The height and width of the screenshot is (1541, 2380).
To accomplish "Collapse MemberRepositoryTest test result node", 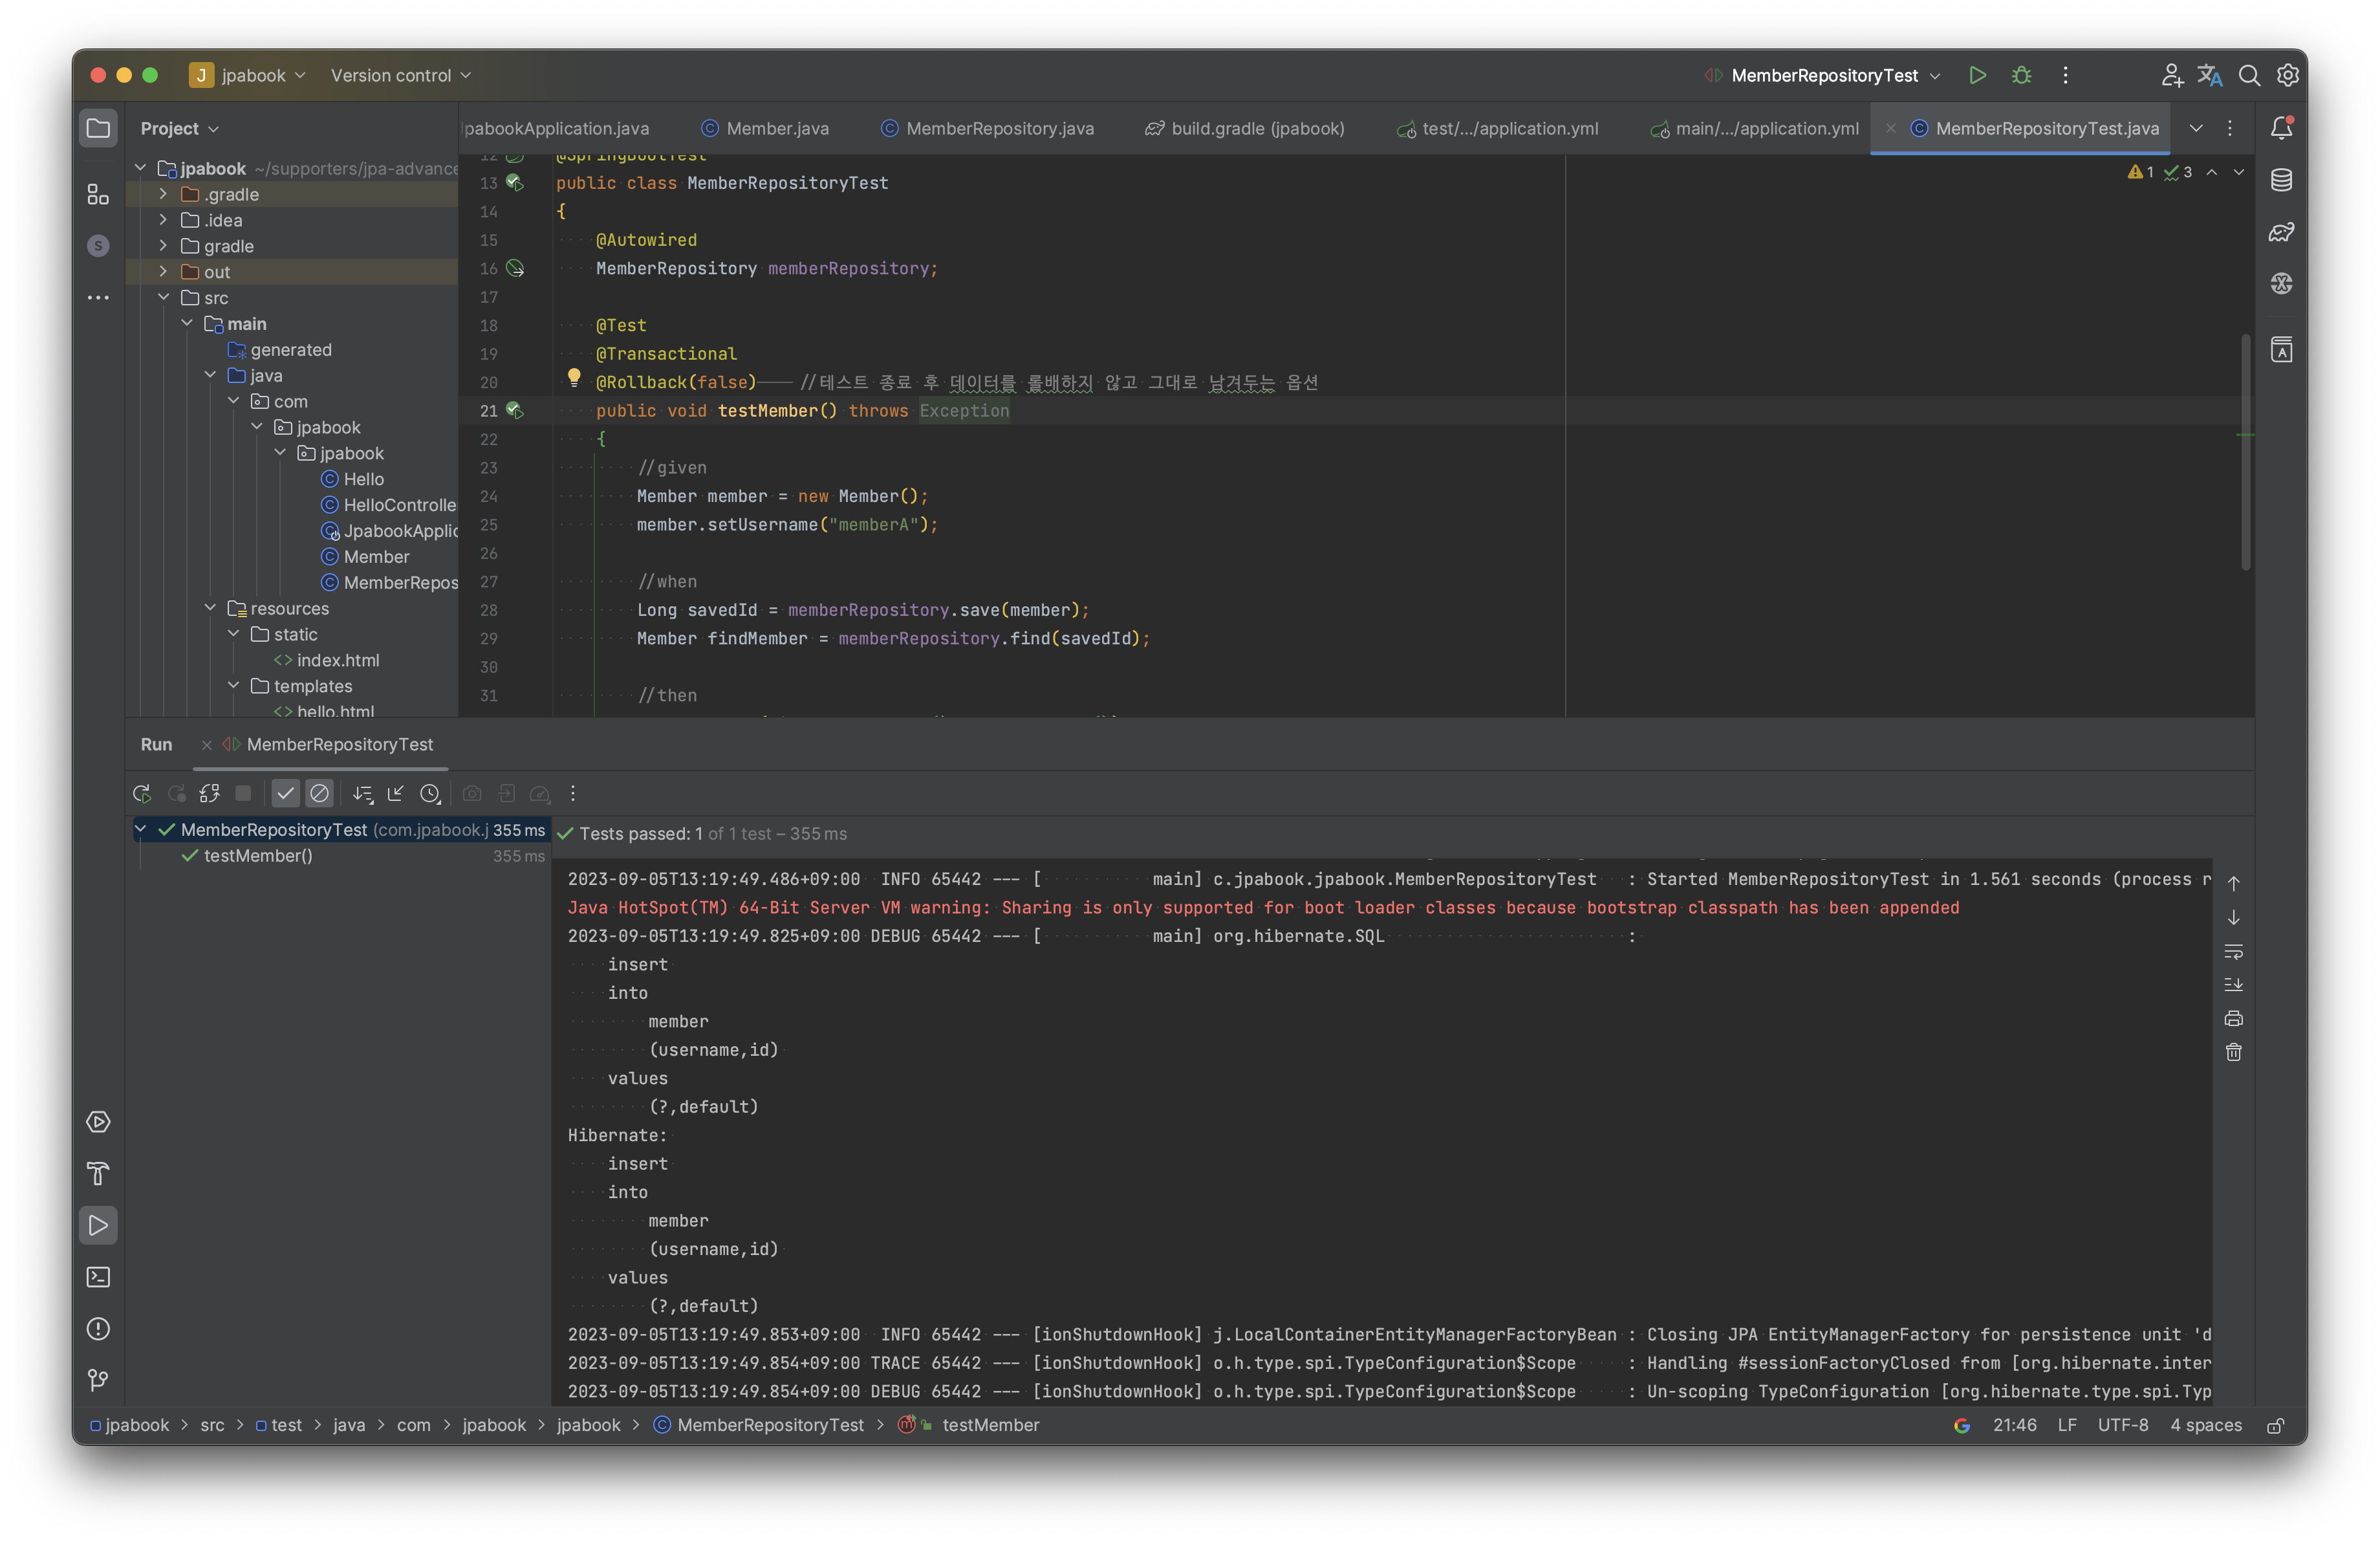I will pos(141,830).
